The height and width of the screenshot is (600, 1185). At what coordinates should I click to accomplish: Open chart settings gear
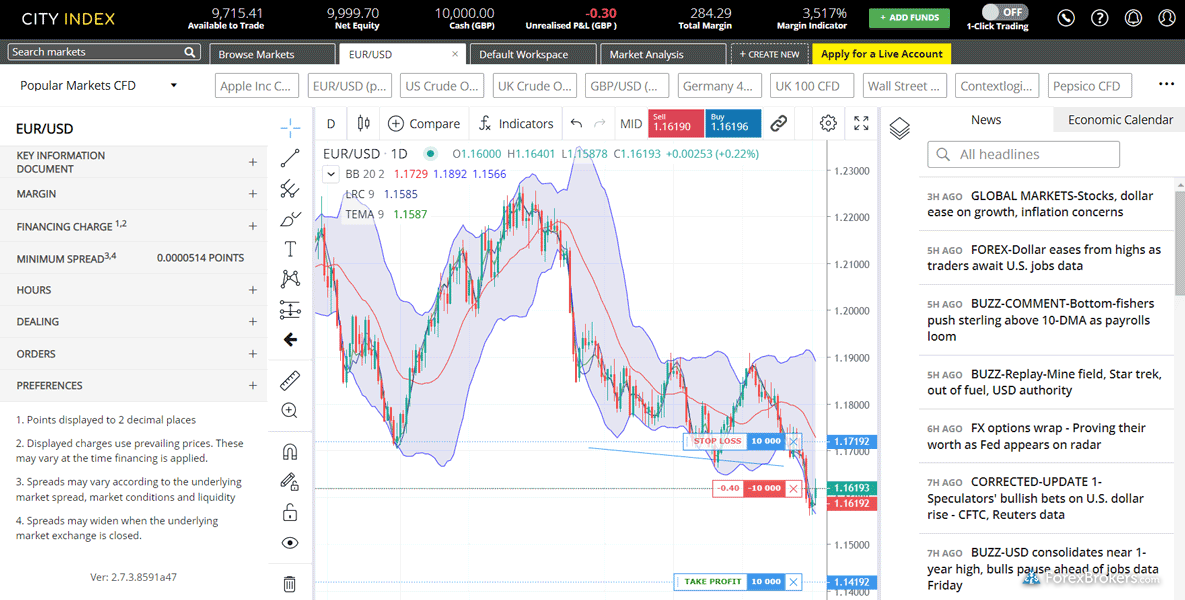828,123
